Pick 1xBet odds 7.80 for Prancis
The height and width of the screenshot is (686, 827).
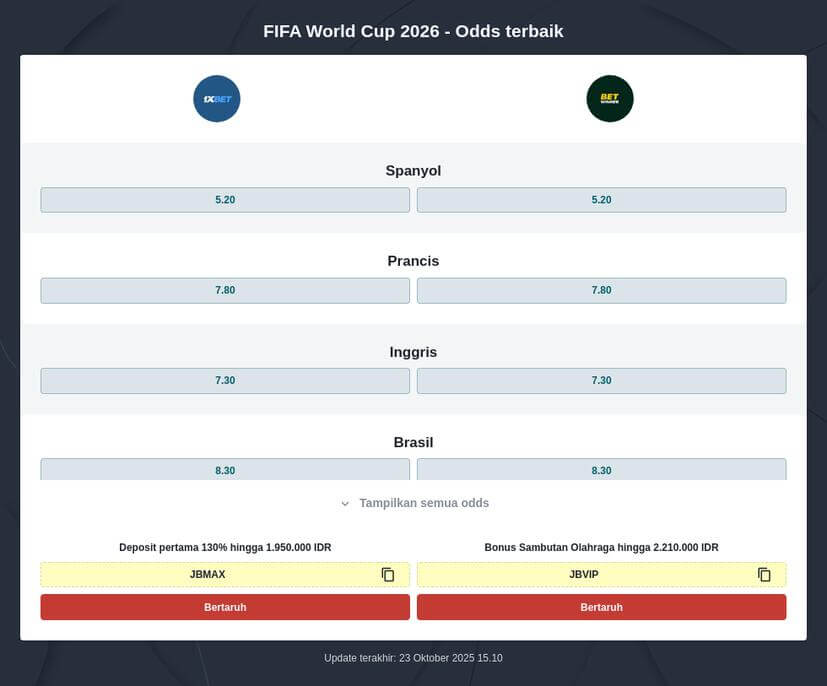225,290
